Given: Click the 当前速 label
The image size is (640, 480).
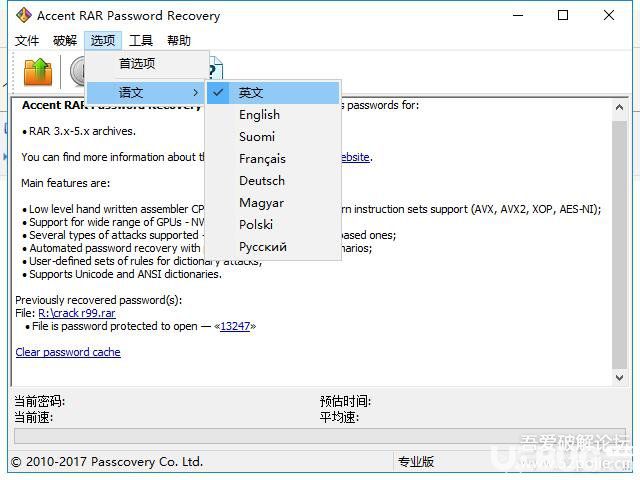Looking at the screenshot, I should pos(33,417).
